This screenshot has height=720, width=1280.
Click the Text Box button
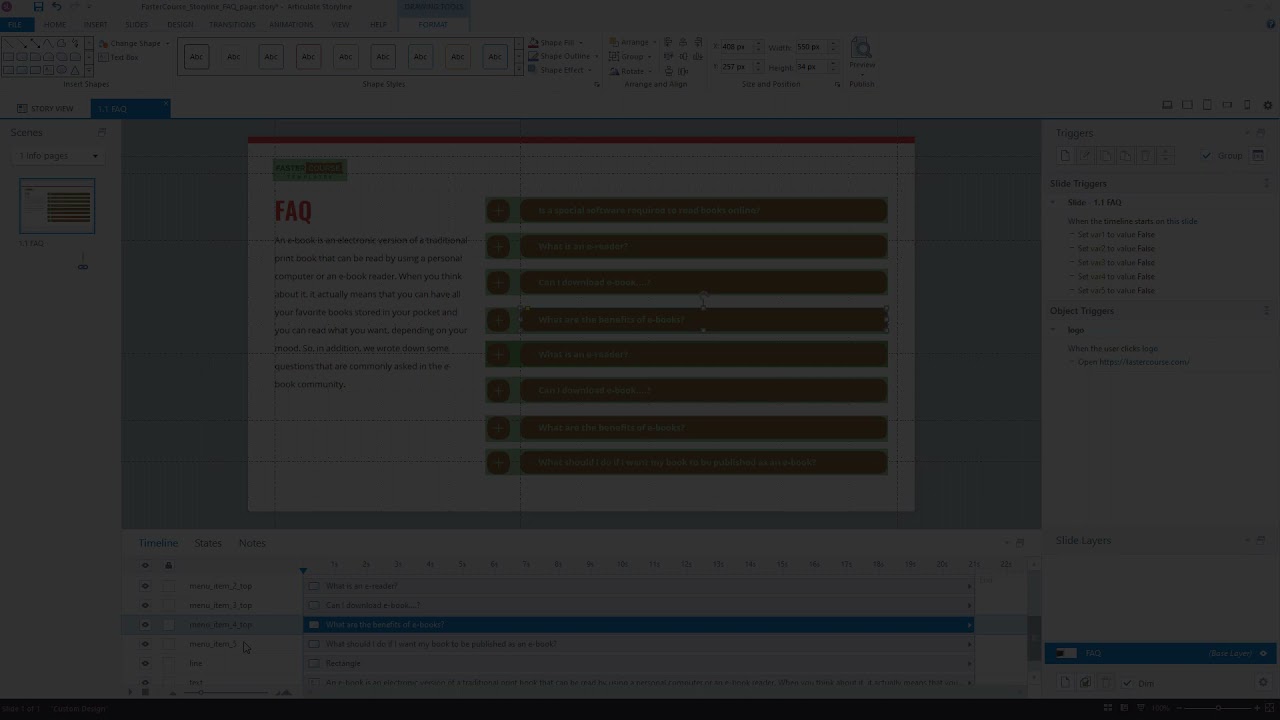[x=120, y=57]
